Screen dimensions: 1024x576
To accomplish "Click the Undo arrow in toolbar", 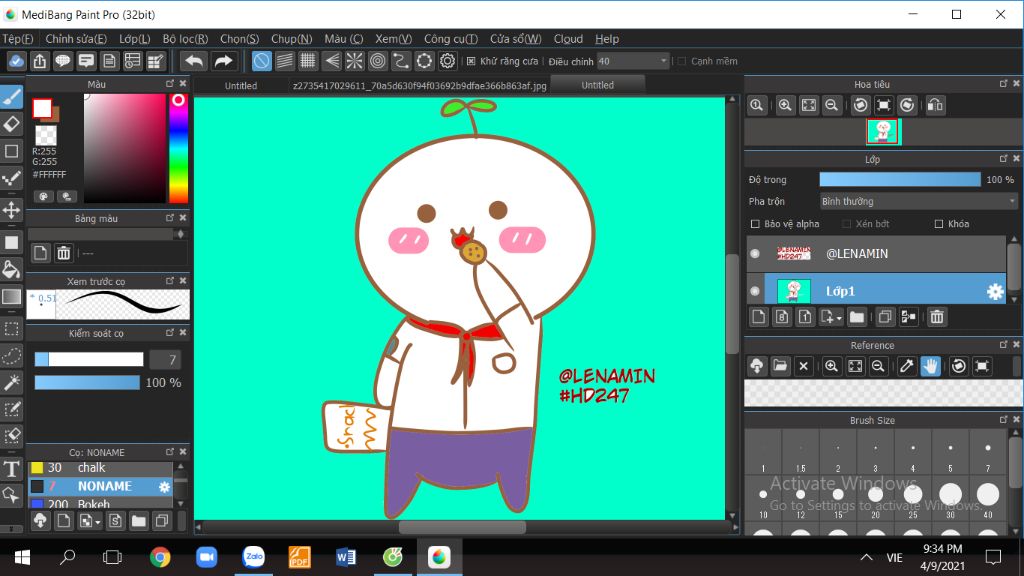I will [194, 61].
